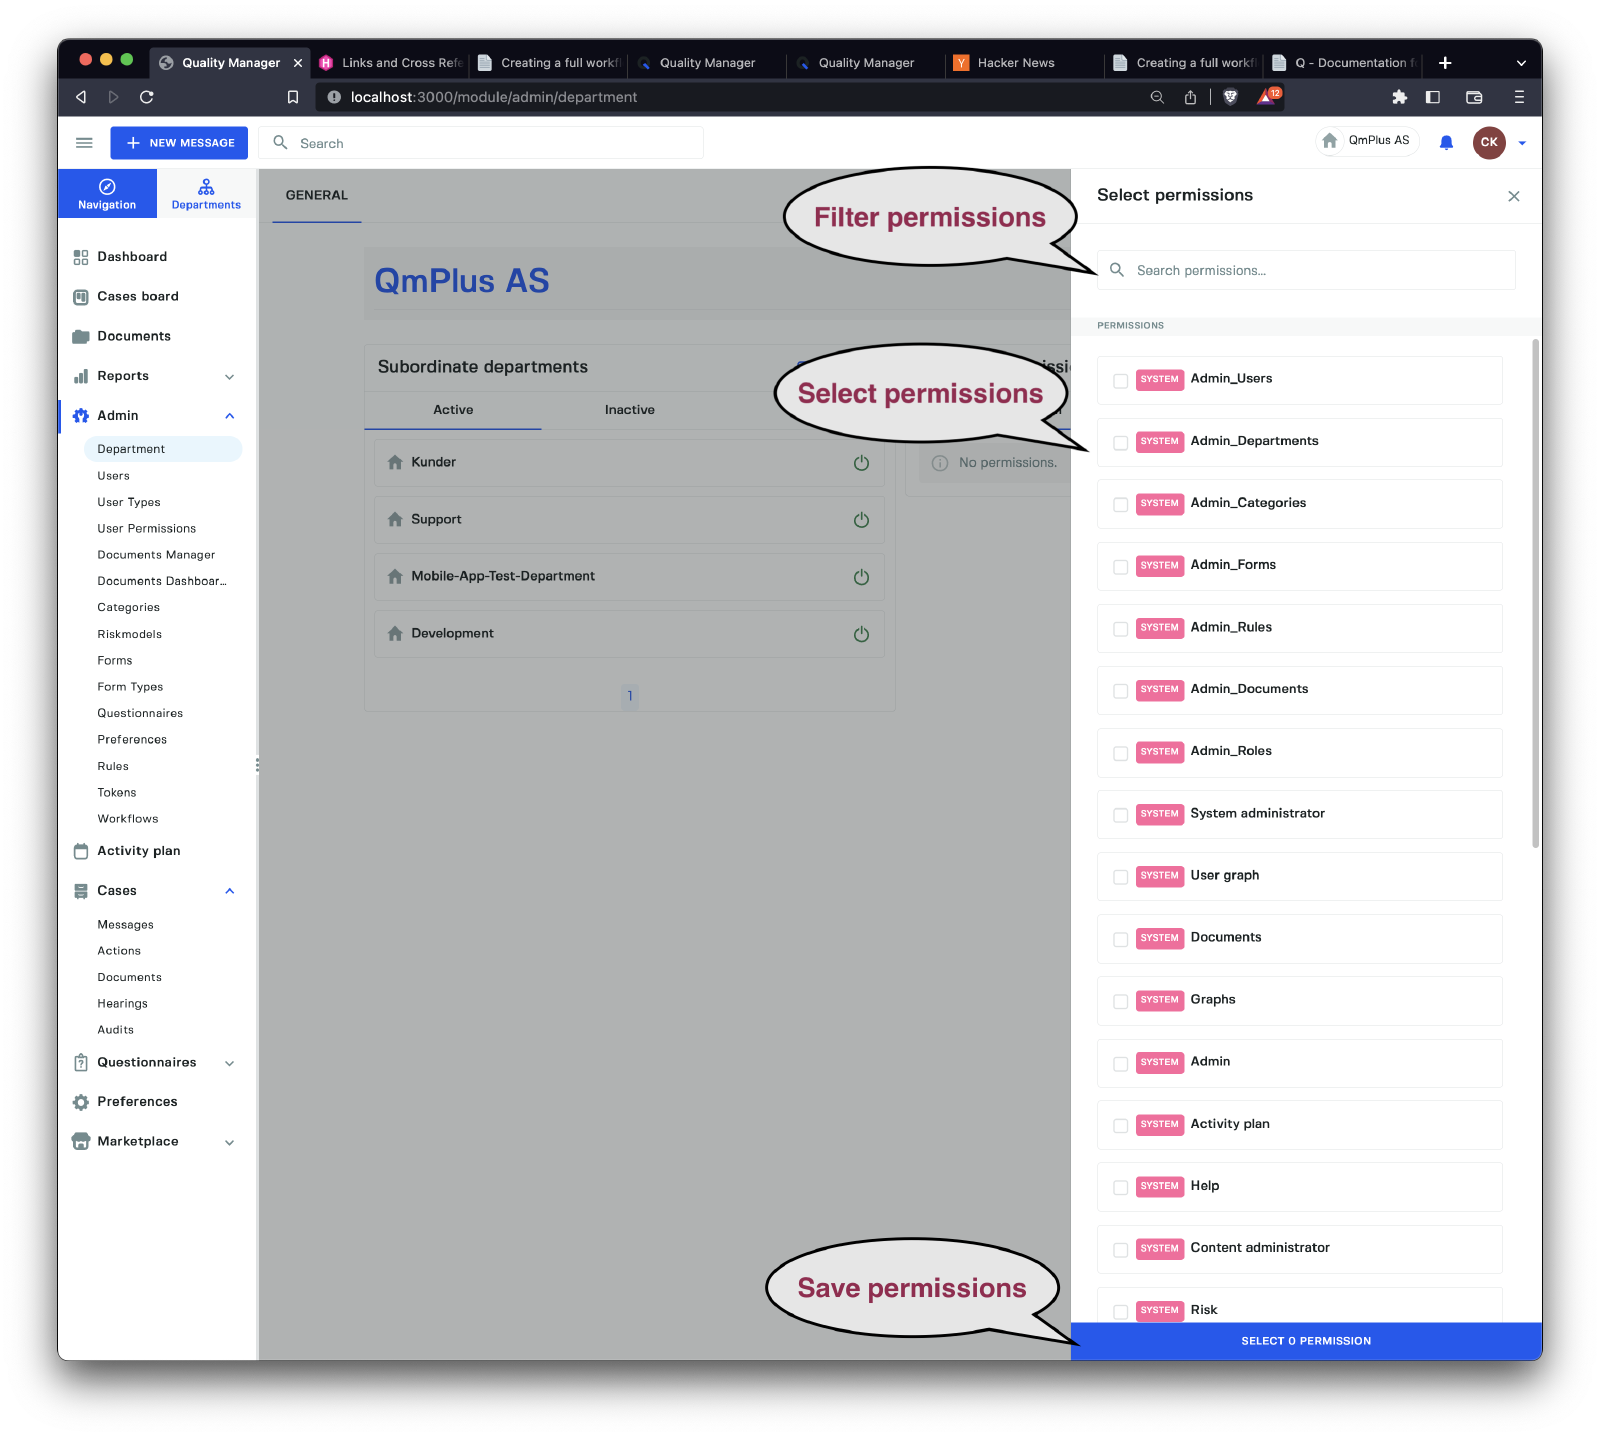Expand the Marketplace menu chevron
This screenshot has width=1600, height=1437.
[230, 1142]
